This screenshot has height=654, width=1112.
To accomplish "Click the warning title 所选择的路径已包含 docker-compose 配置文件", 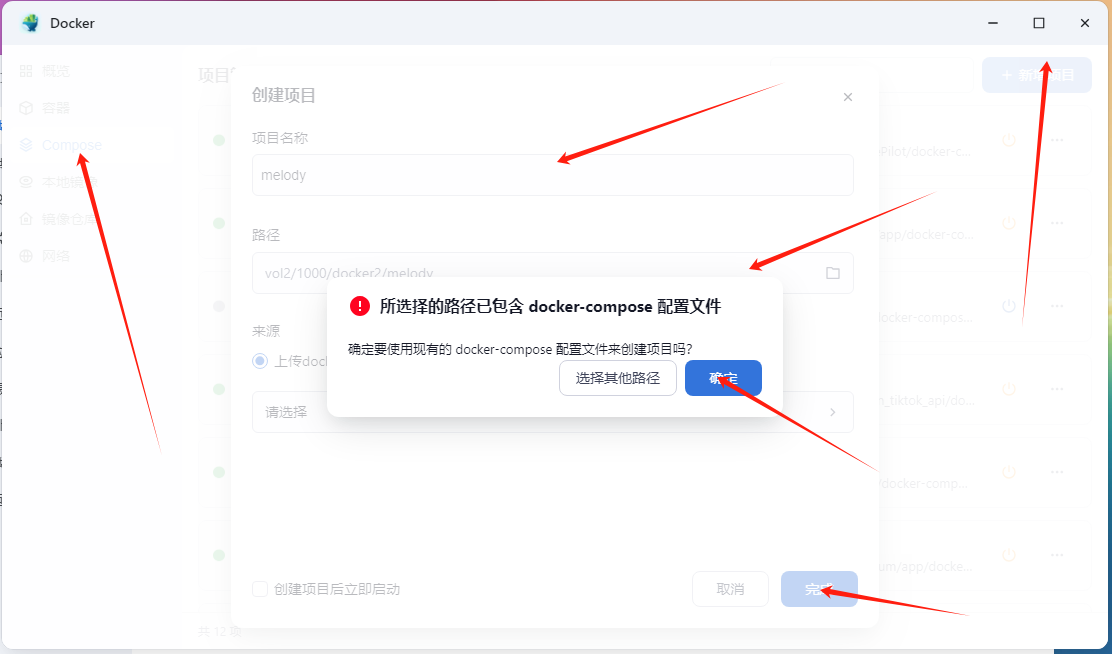I will pos(550,306).
